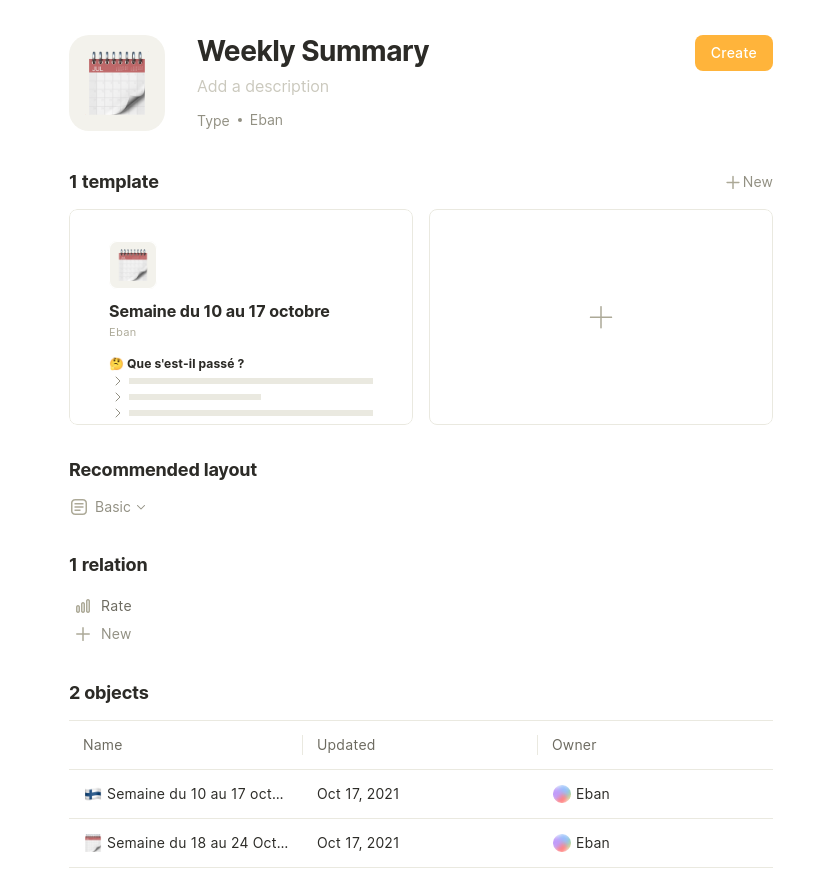This screenshot has width=822, height=872.
Task: Open Semaine du 18 au 24 Oct object
Action: 197,843
